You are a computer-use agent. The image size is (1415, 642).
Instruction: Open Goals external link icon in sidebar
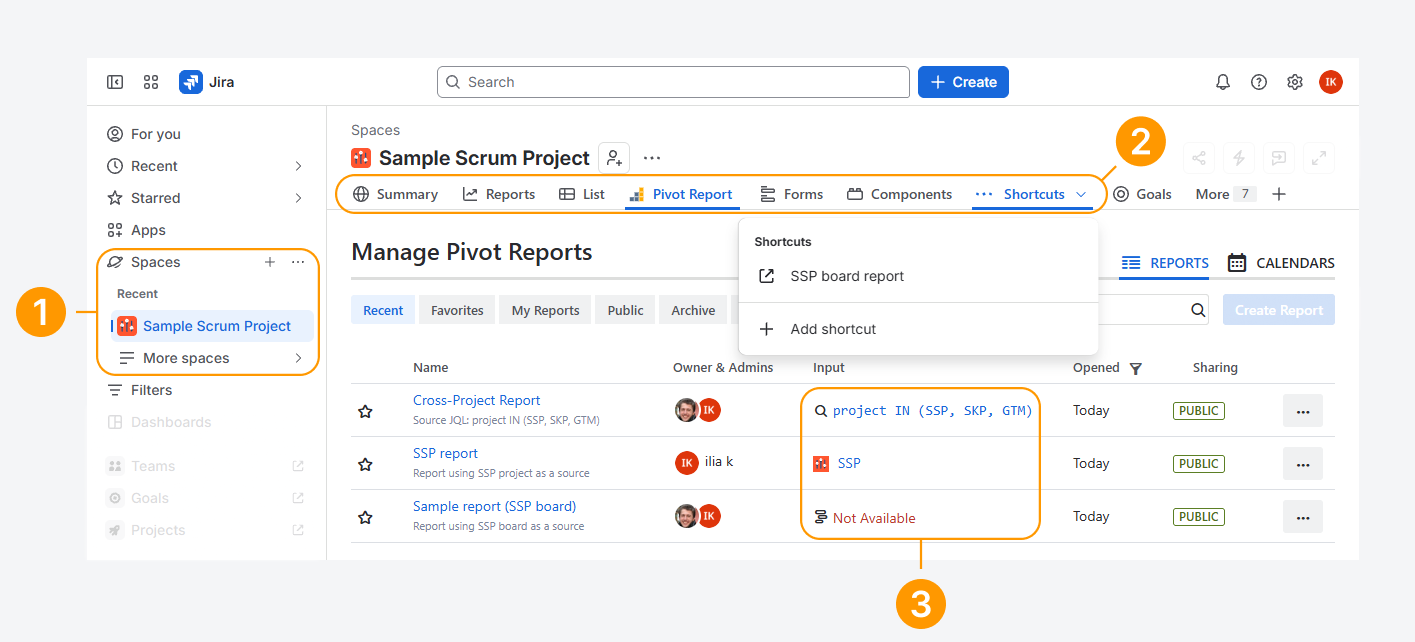[297, 498]
